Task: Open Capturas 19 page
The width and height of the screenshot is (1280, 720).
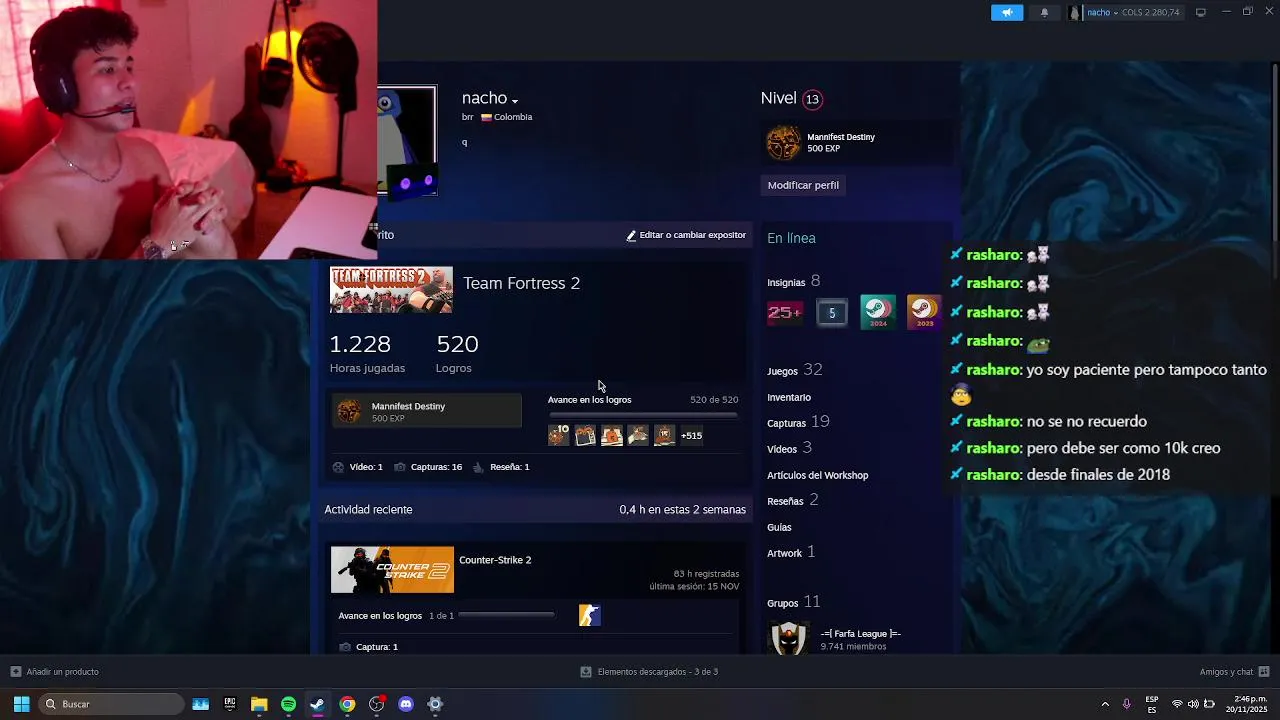Action: click(x=799, y=422)
